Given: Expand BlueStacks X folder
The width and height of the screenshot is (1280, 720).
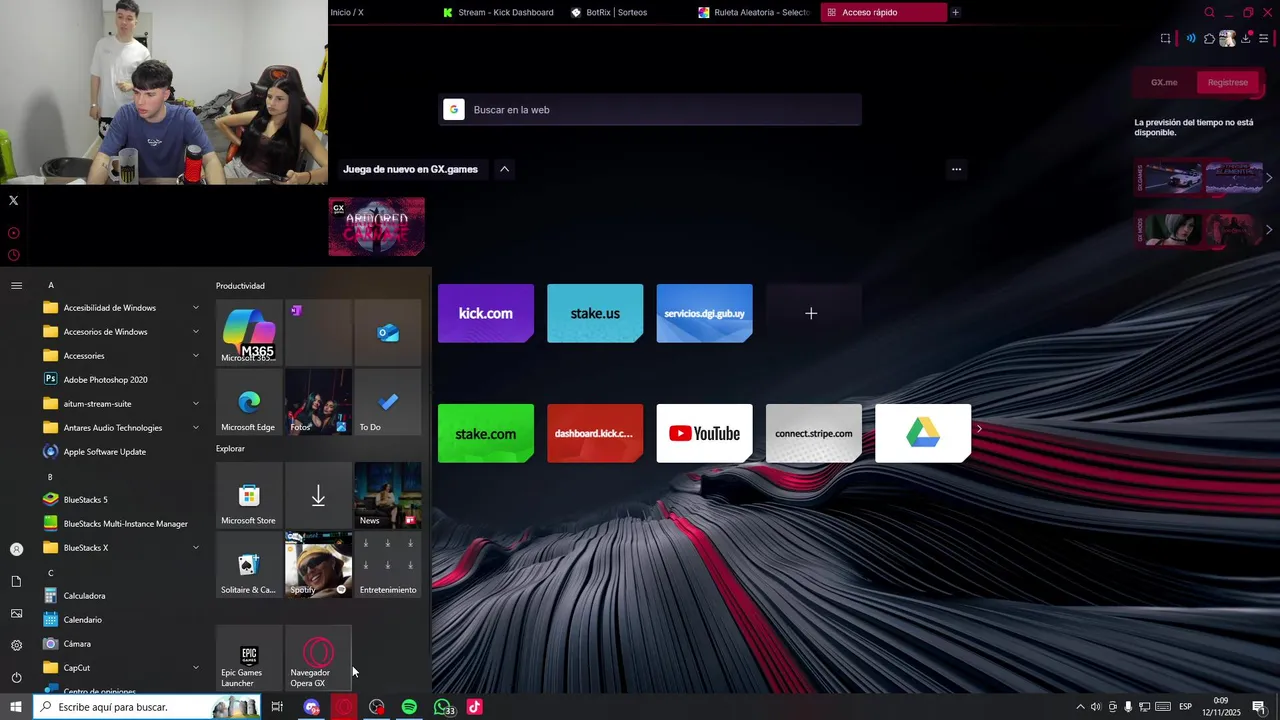Looking at the screenshot, I should [122, 548].
